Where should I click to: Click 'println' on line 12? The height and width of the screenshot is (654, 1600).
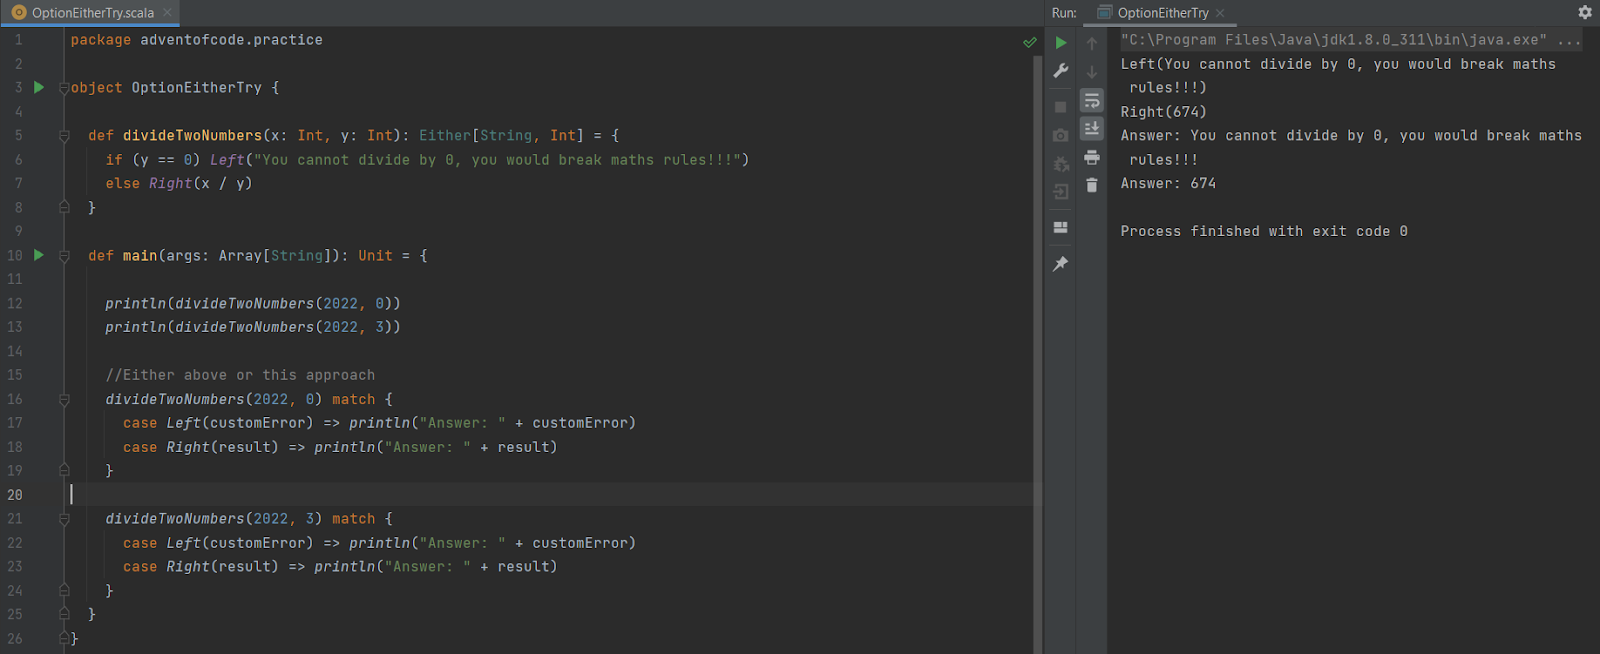tap(135, 303)
